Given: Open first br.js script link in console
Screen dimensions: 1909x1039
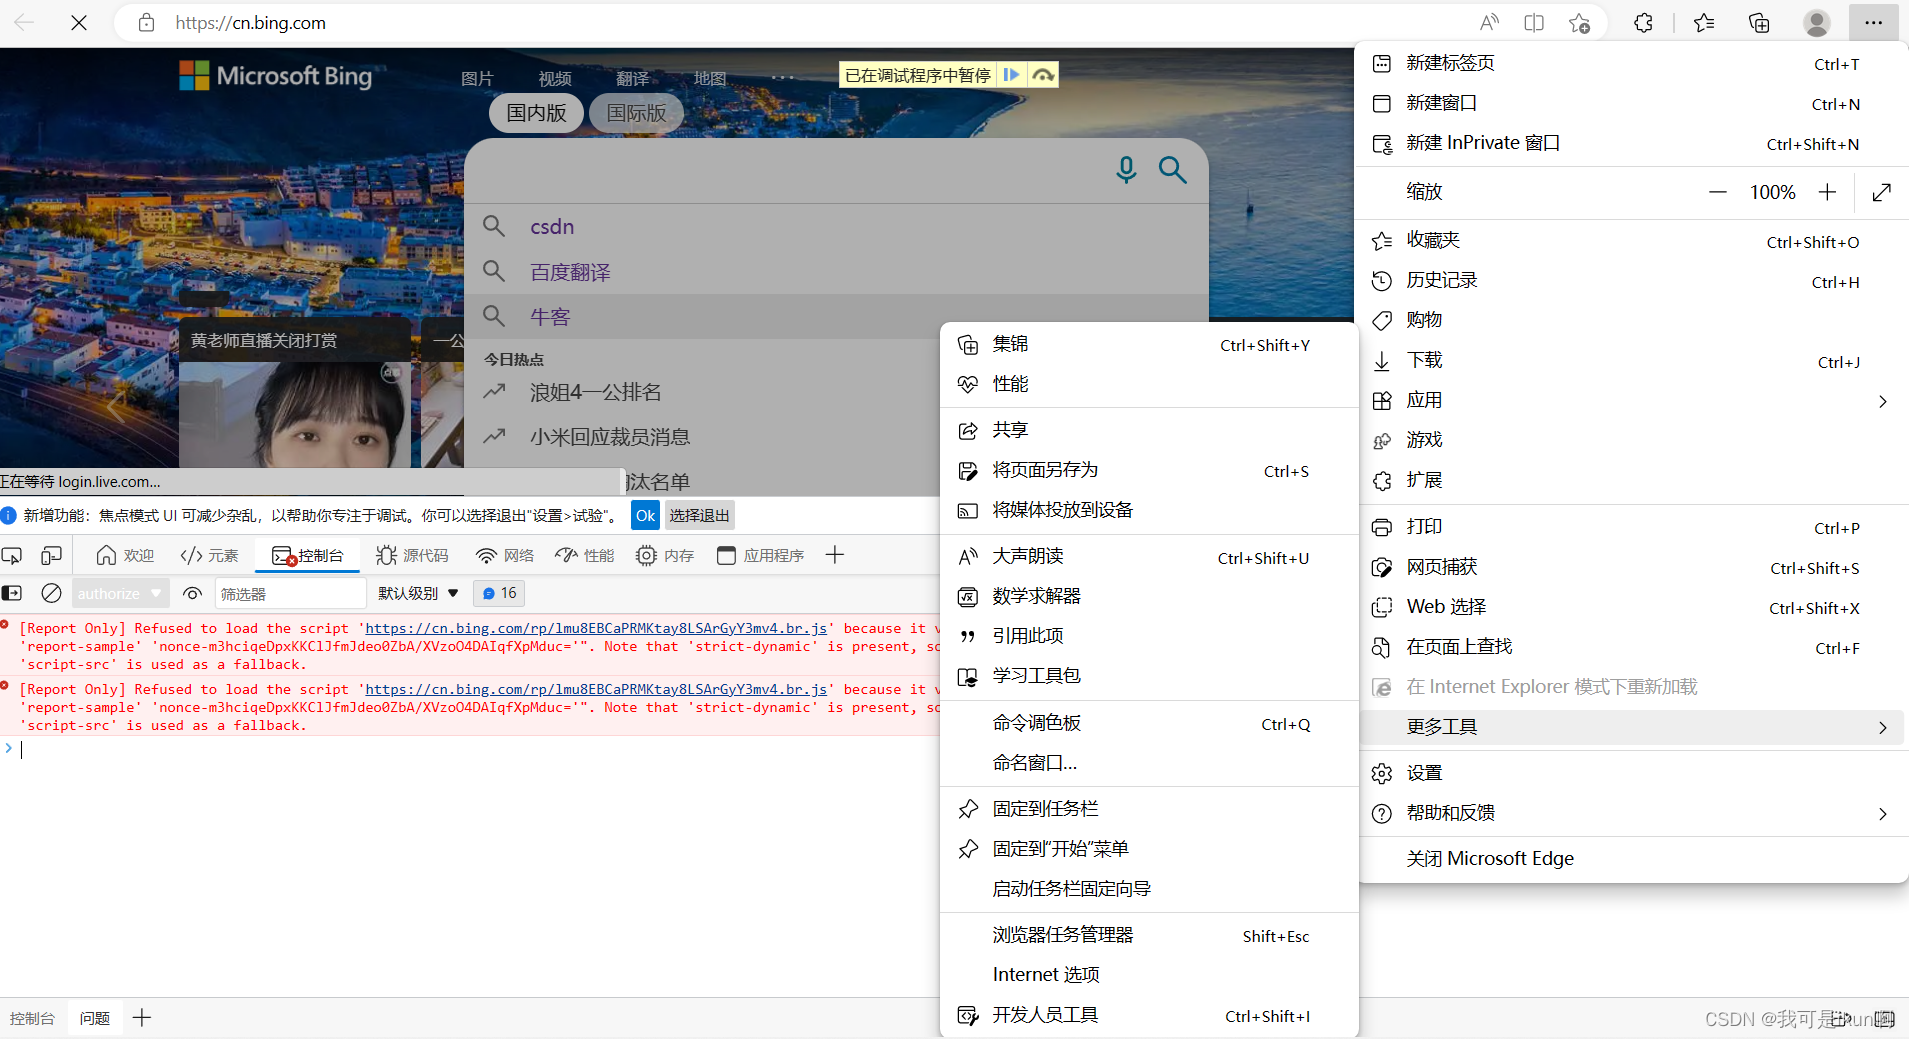Looking at the screenshot, I should (596, 628).
